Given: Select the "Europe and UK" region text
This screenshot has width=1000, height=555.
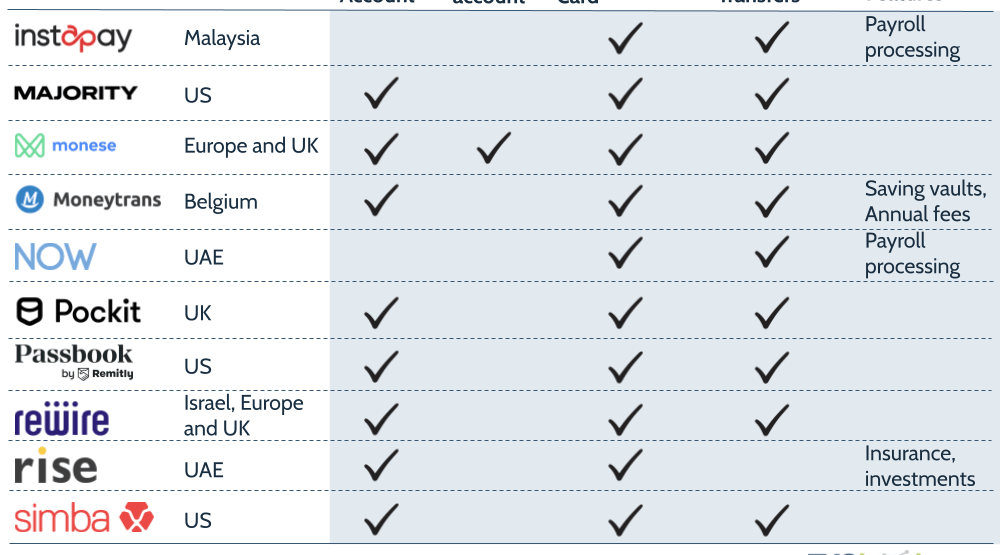Looking at the screenshot, I should [251, 146].
